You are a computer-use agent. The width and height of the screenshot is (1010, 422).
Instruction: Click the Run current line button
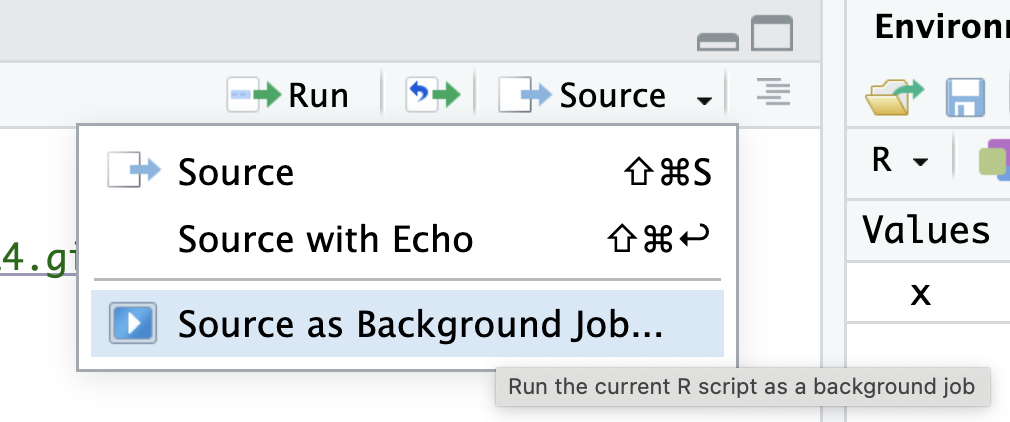[x=288, y=95]
